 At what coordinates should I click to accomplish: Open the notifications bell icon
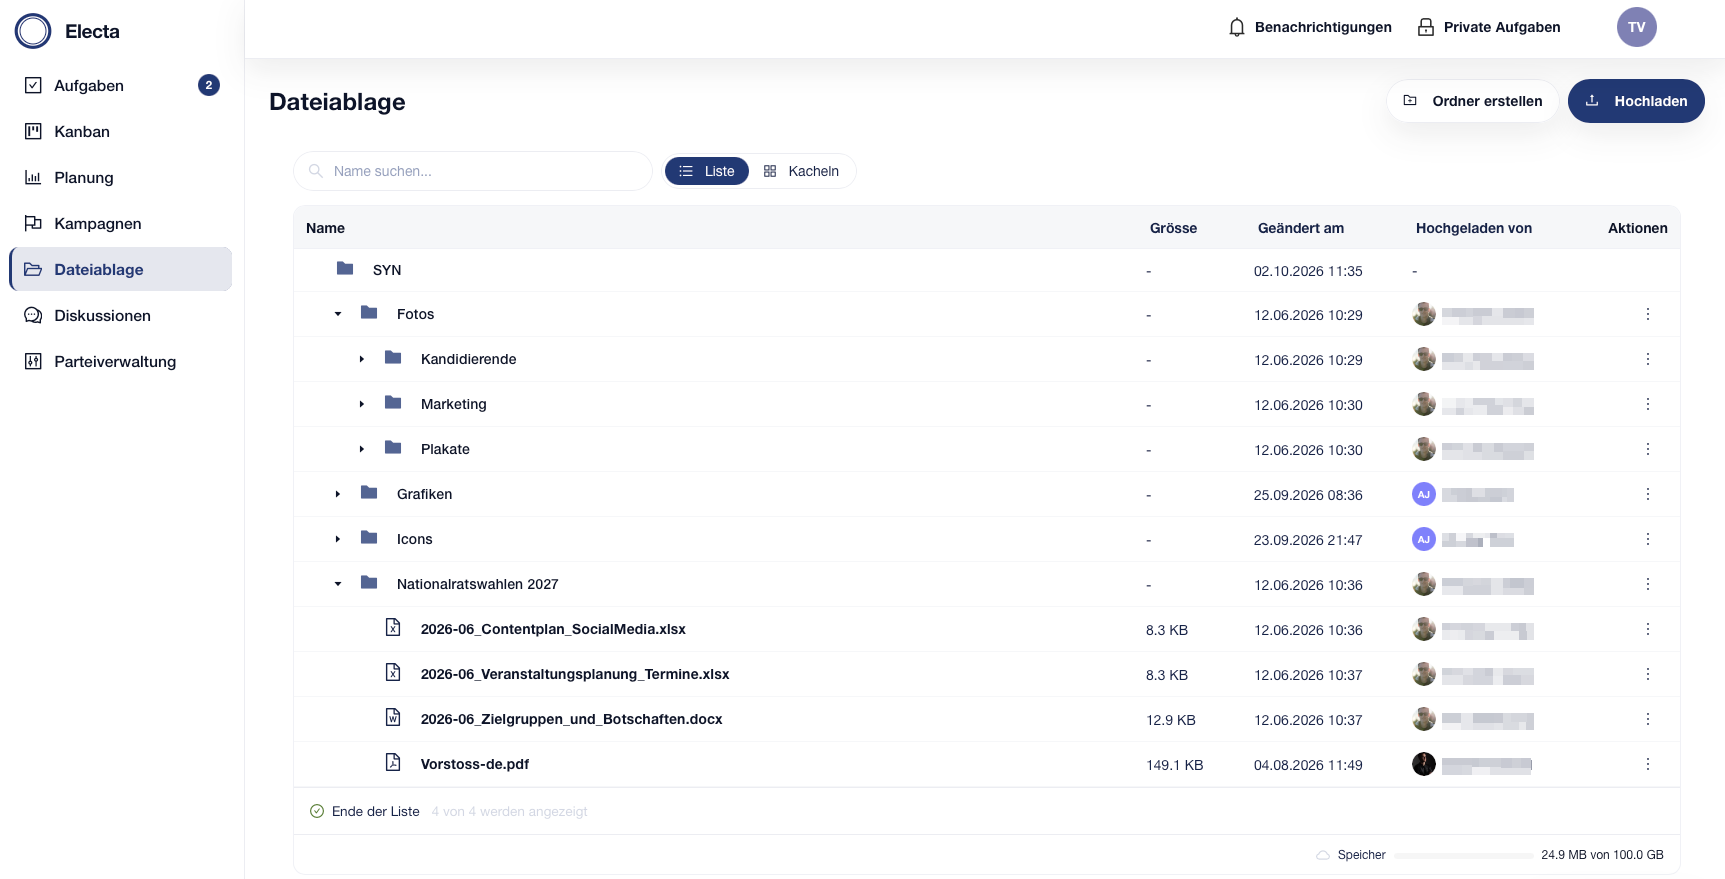click(1237, 27)
